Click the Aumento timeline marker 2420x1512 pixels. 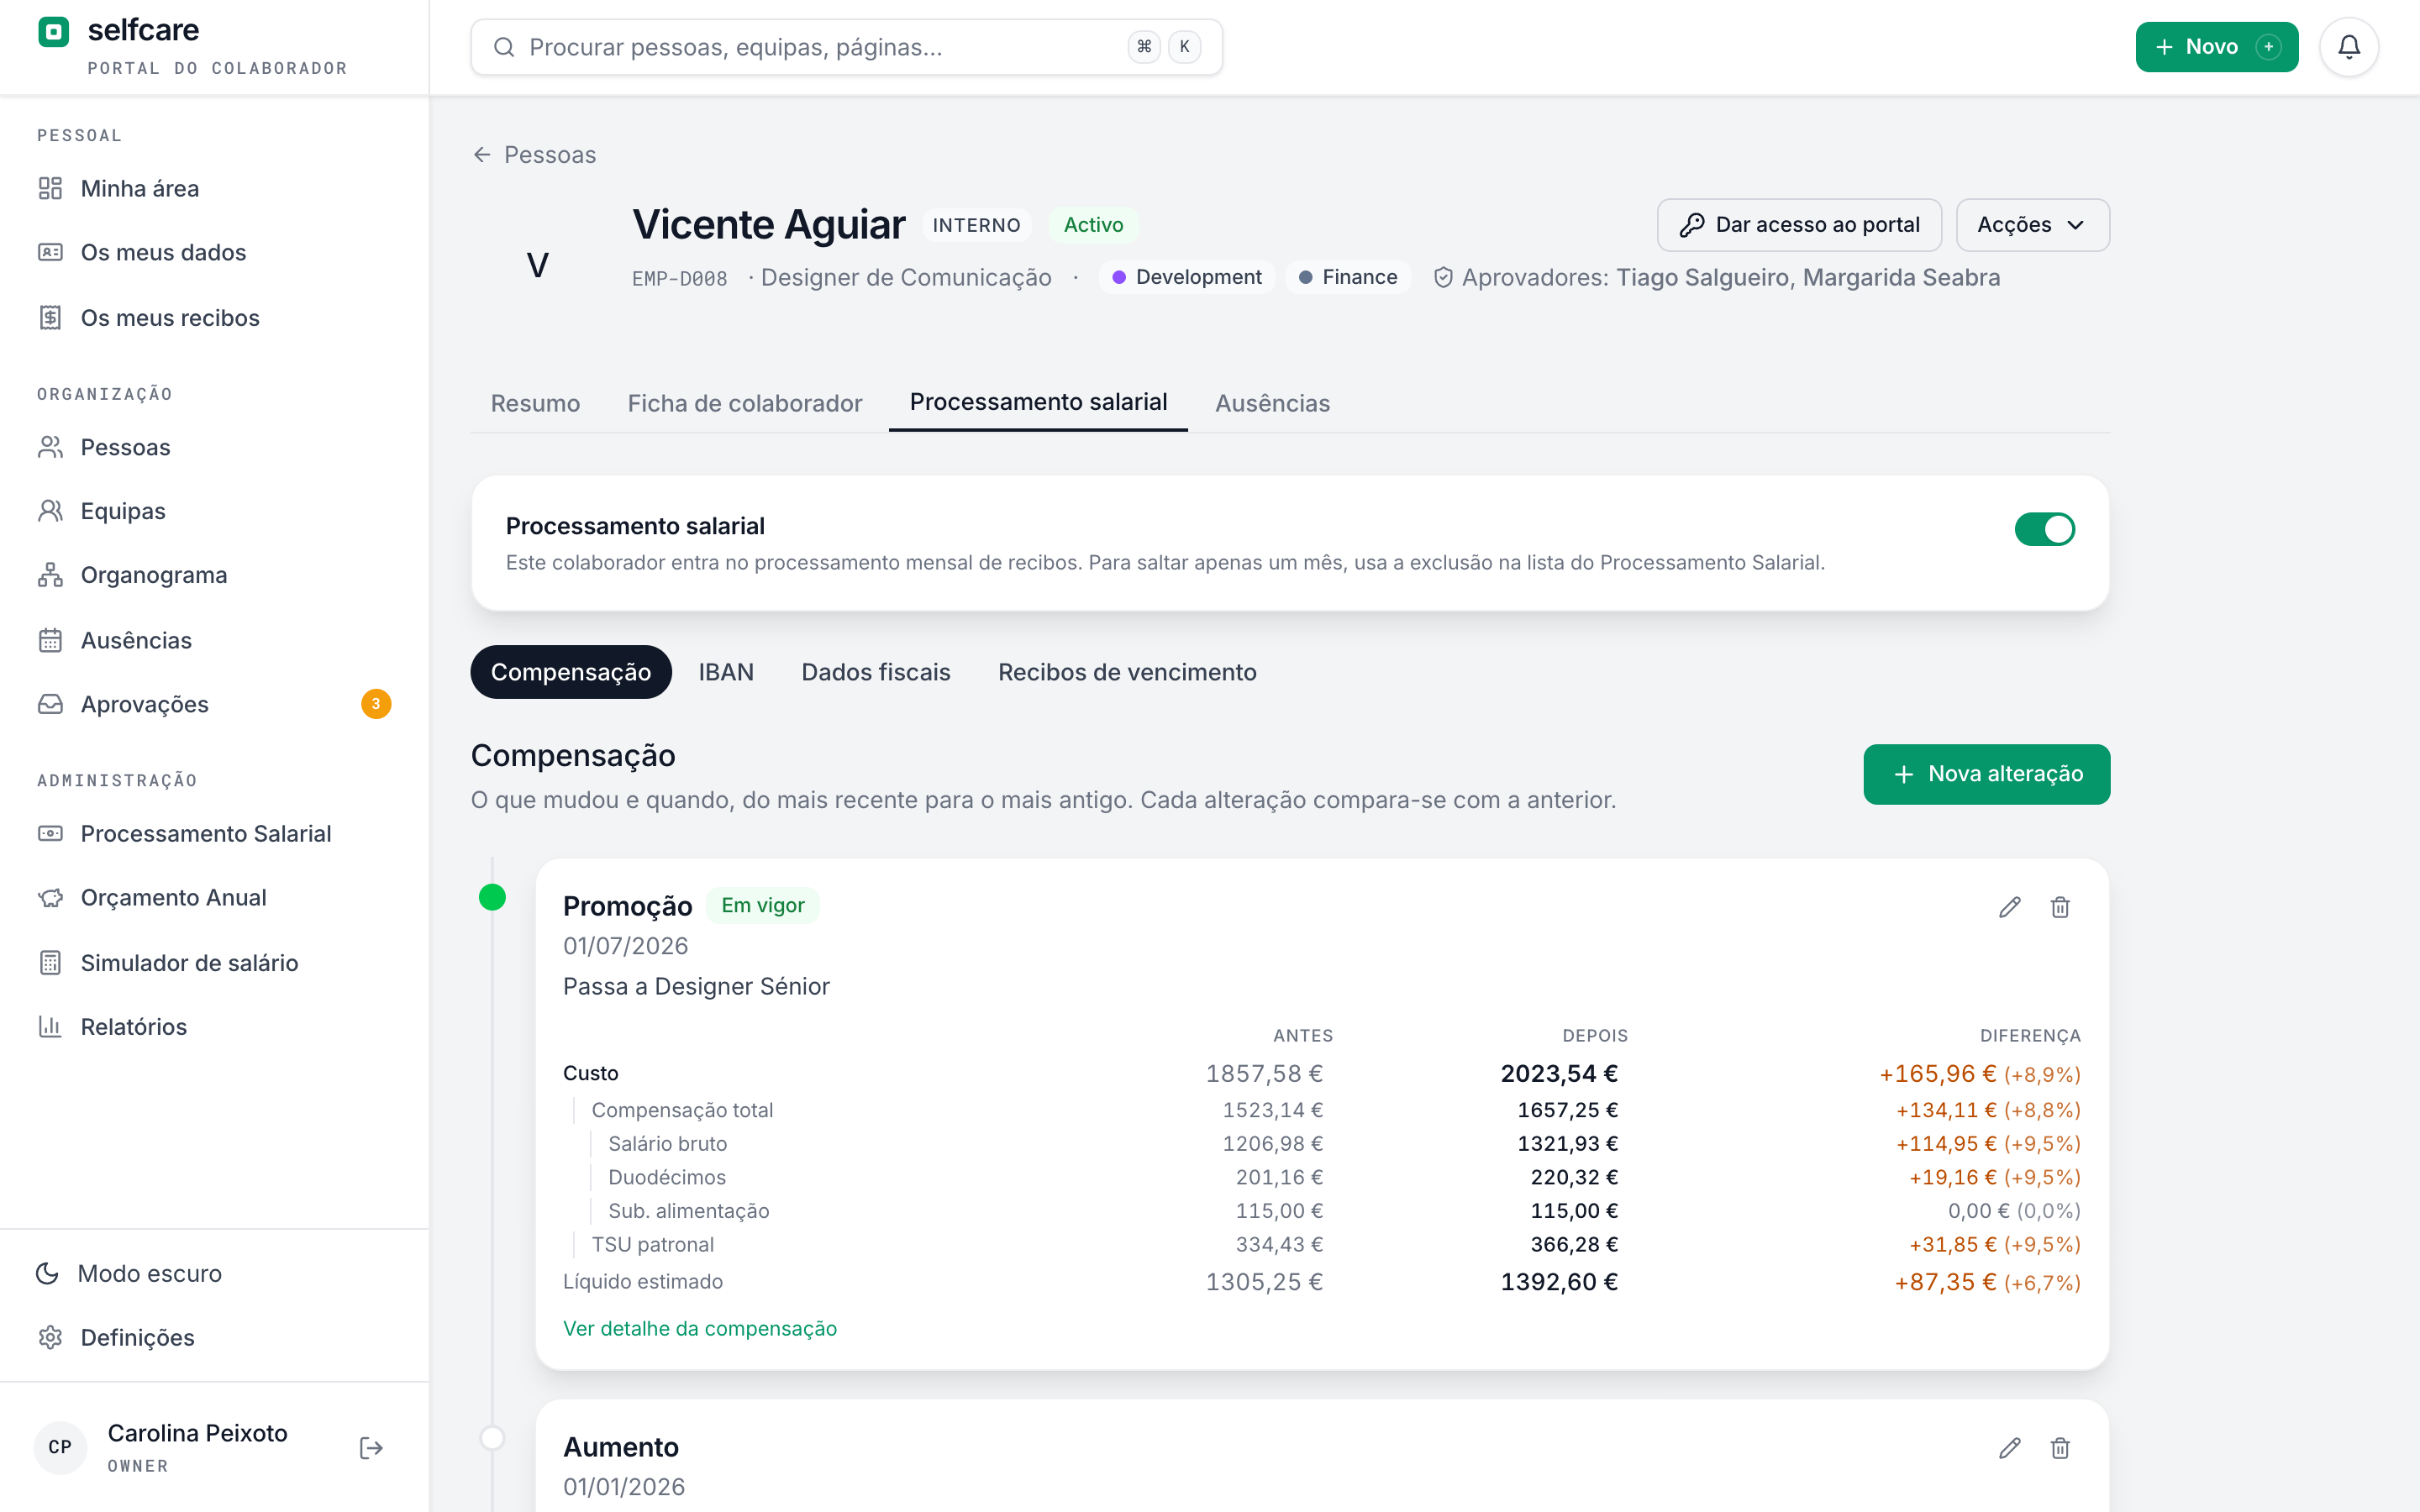coord(492,1438)
